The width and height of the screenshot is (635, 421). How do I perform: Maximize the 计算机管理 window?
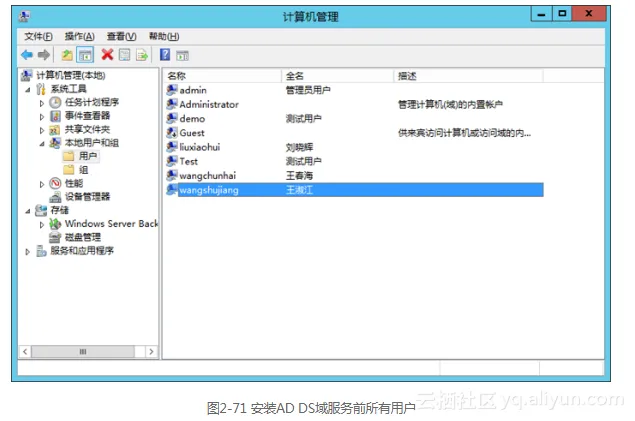pyautogui.click(x=562, y=14)
